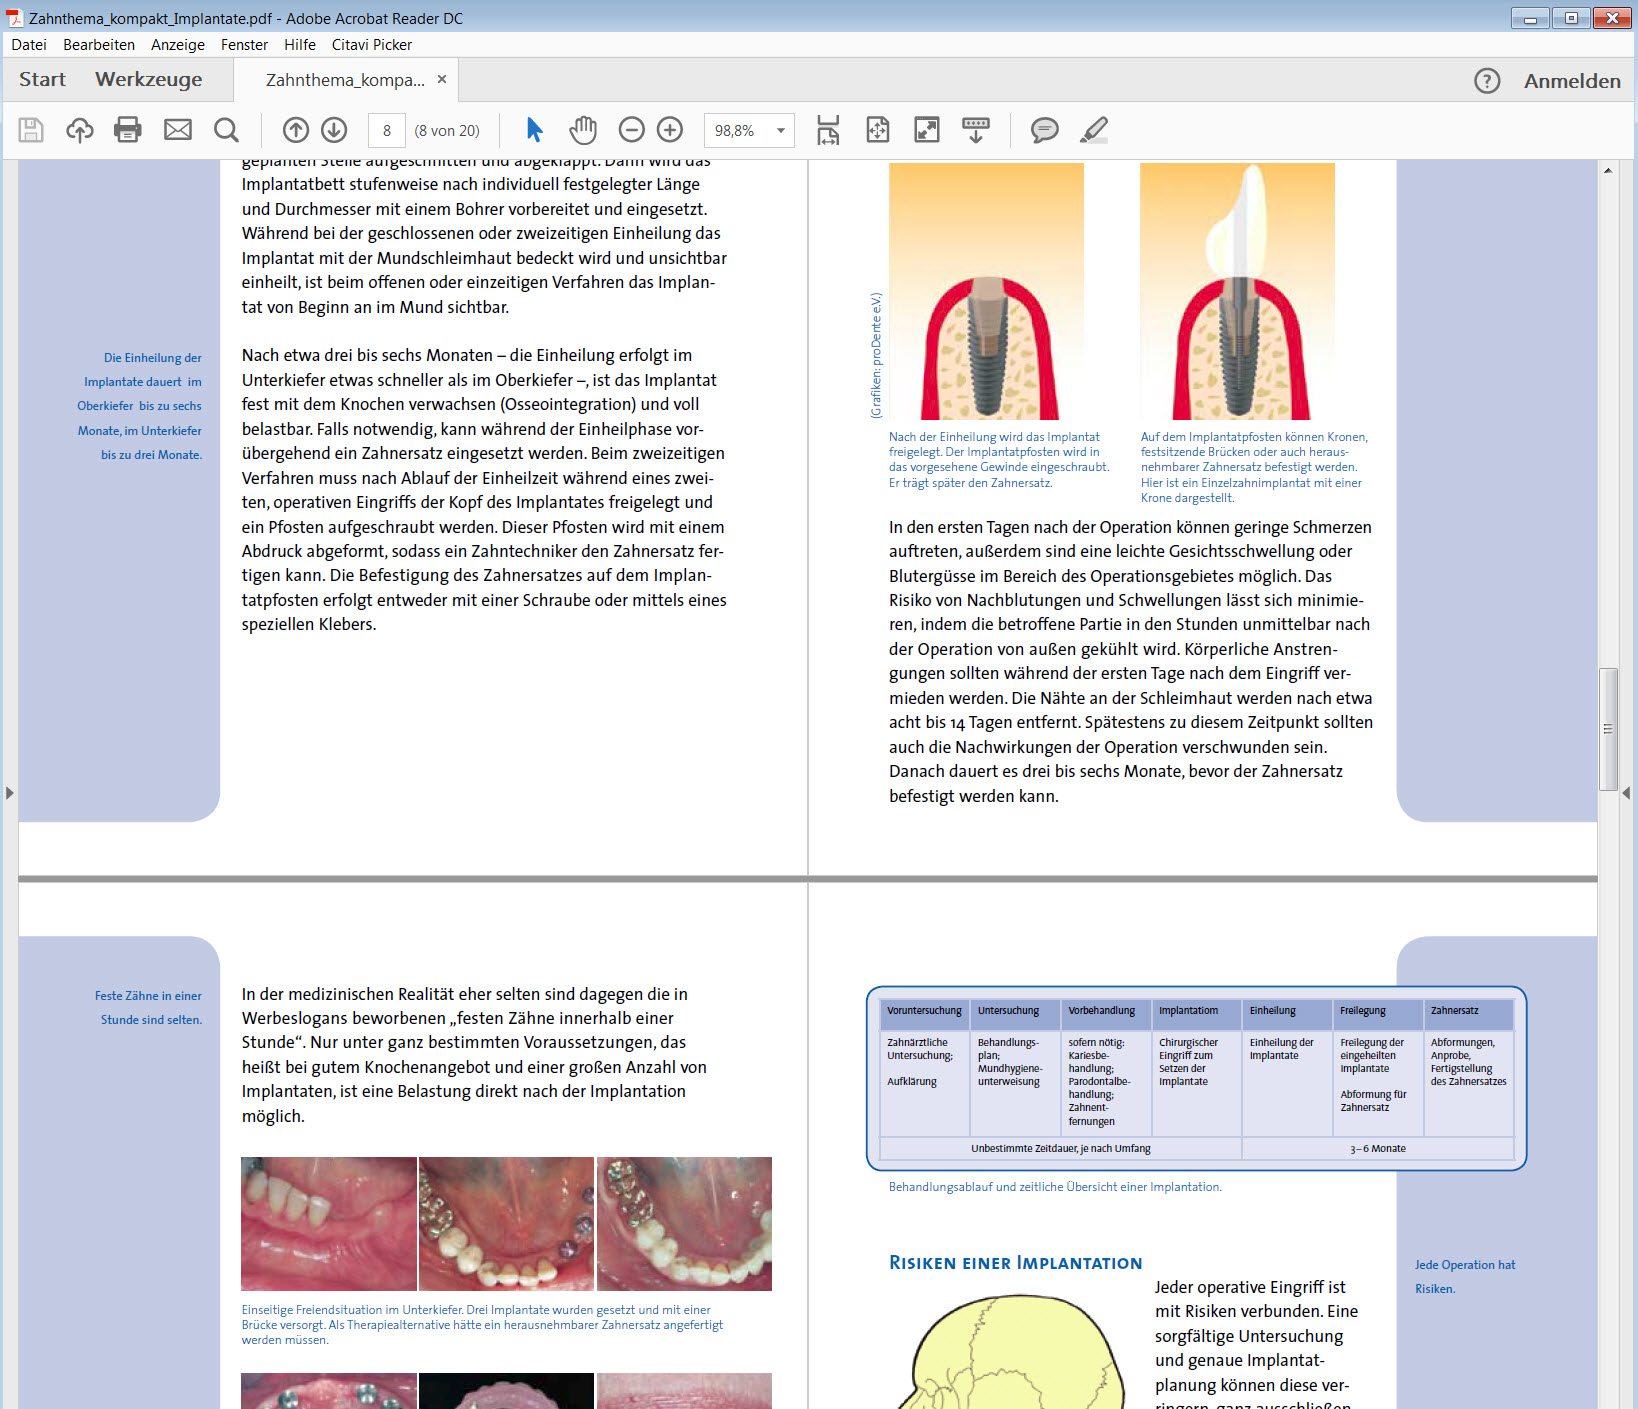The height and width of the screenshot is (1409, 1638).
Task: Click the margin note 'Jede Operation hat'
Action: pyautogui.click(x=1465, y=1265)
